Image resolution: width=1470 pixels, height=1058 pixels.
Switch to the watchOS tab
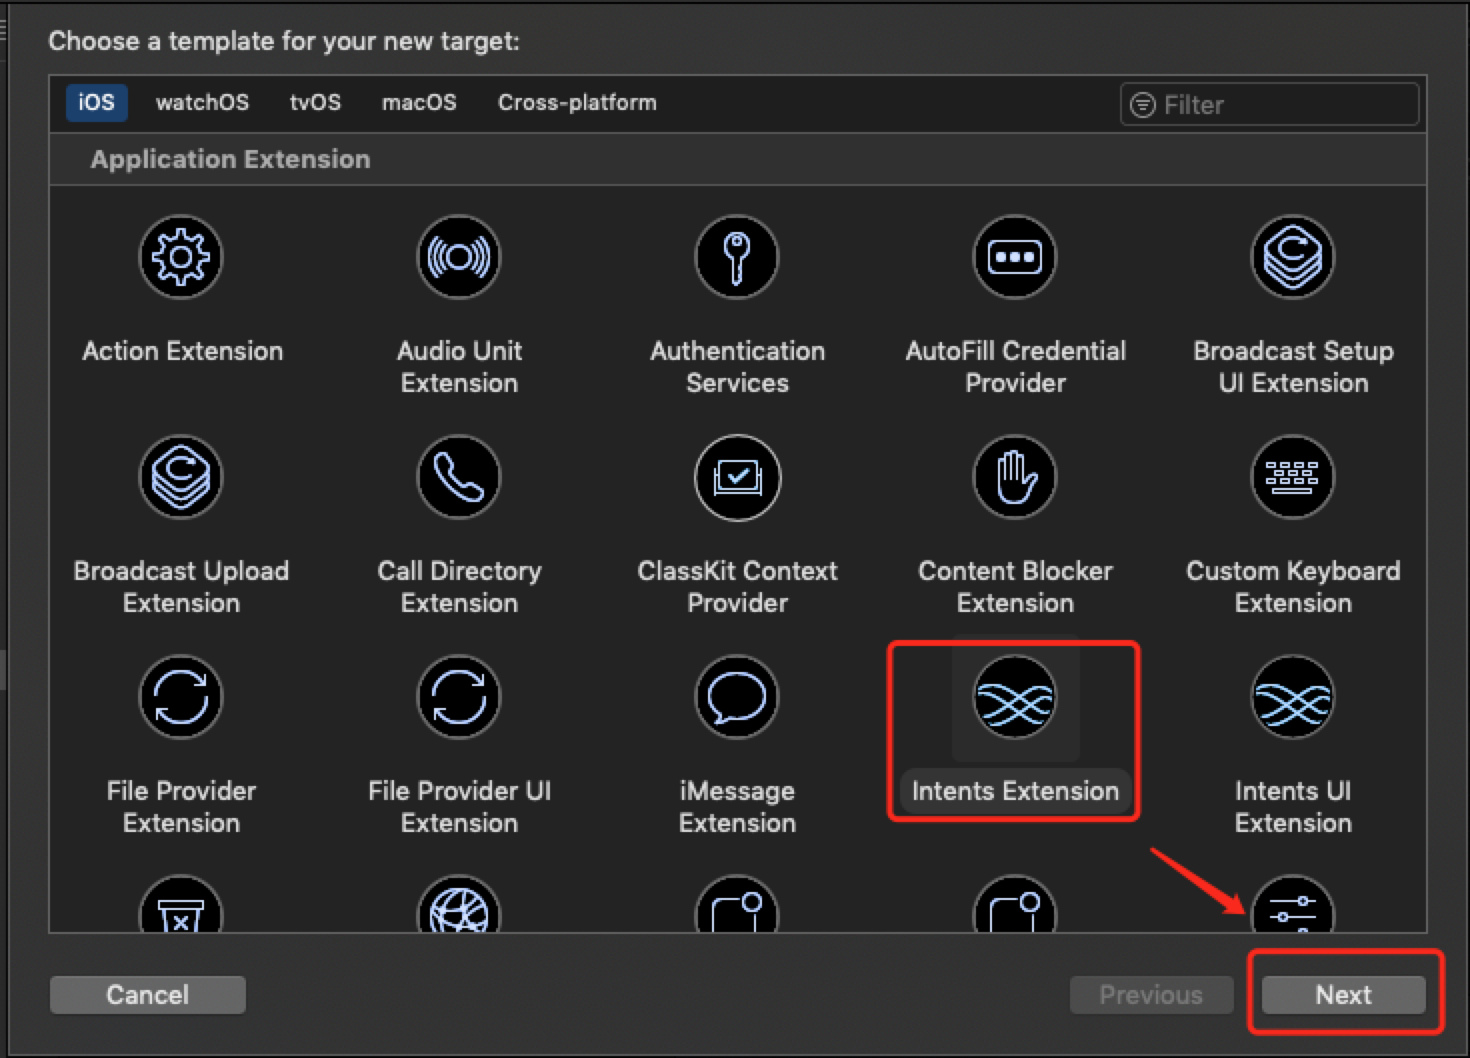[202, 102]
